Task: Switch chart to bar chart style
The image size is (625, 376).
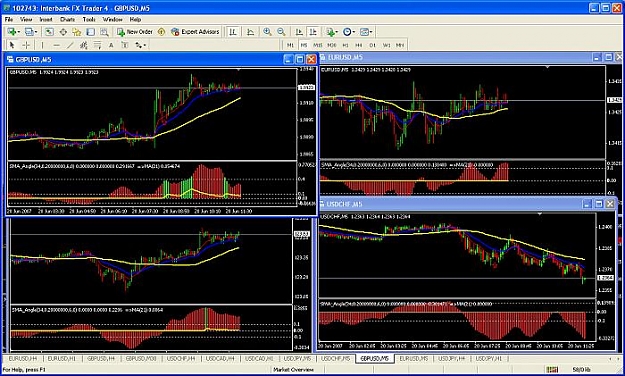Action: click(233, 32)
